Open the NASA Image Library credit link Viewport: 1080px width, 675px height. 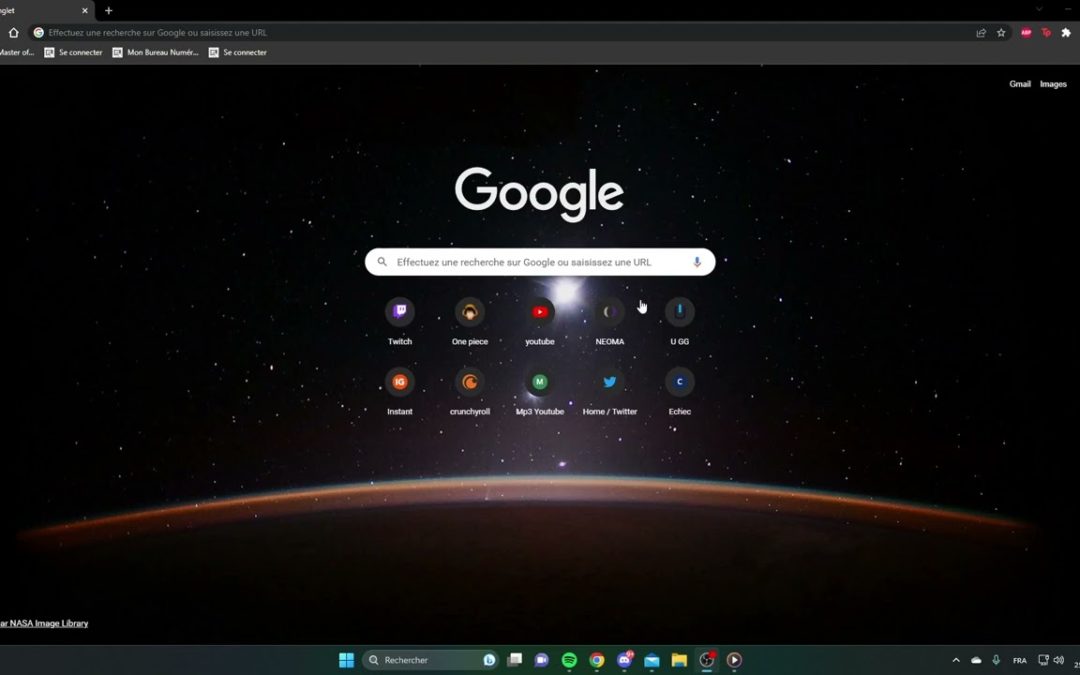[x=44, y=623]
